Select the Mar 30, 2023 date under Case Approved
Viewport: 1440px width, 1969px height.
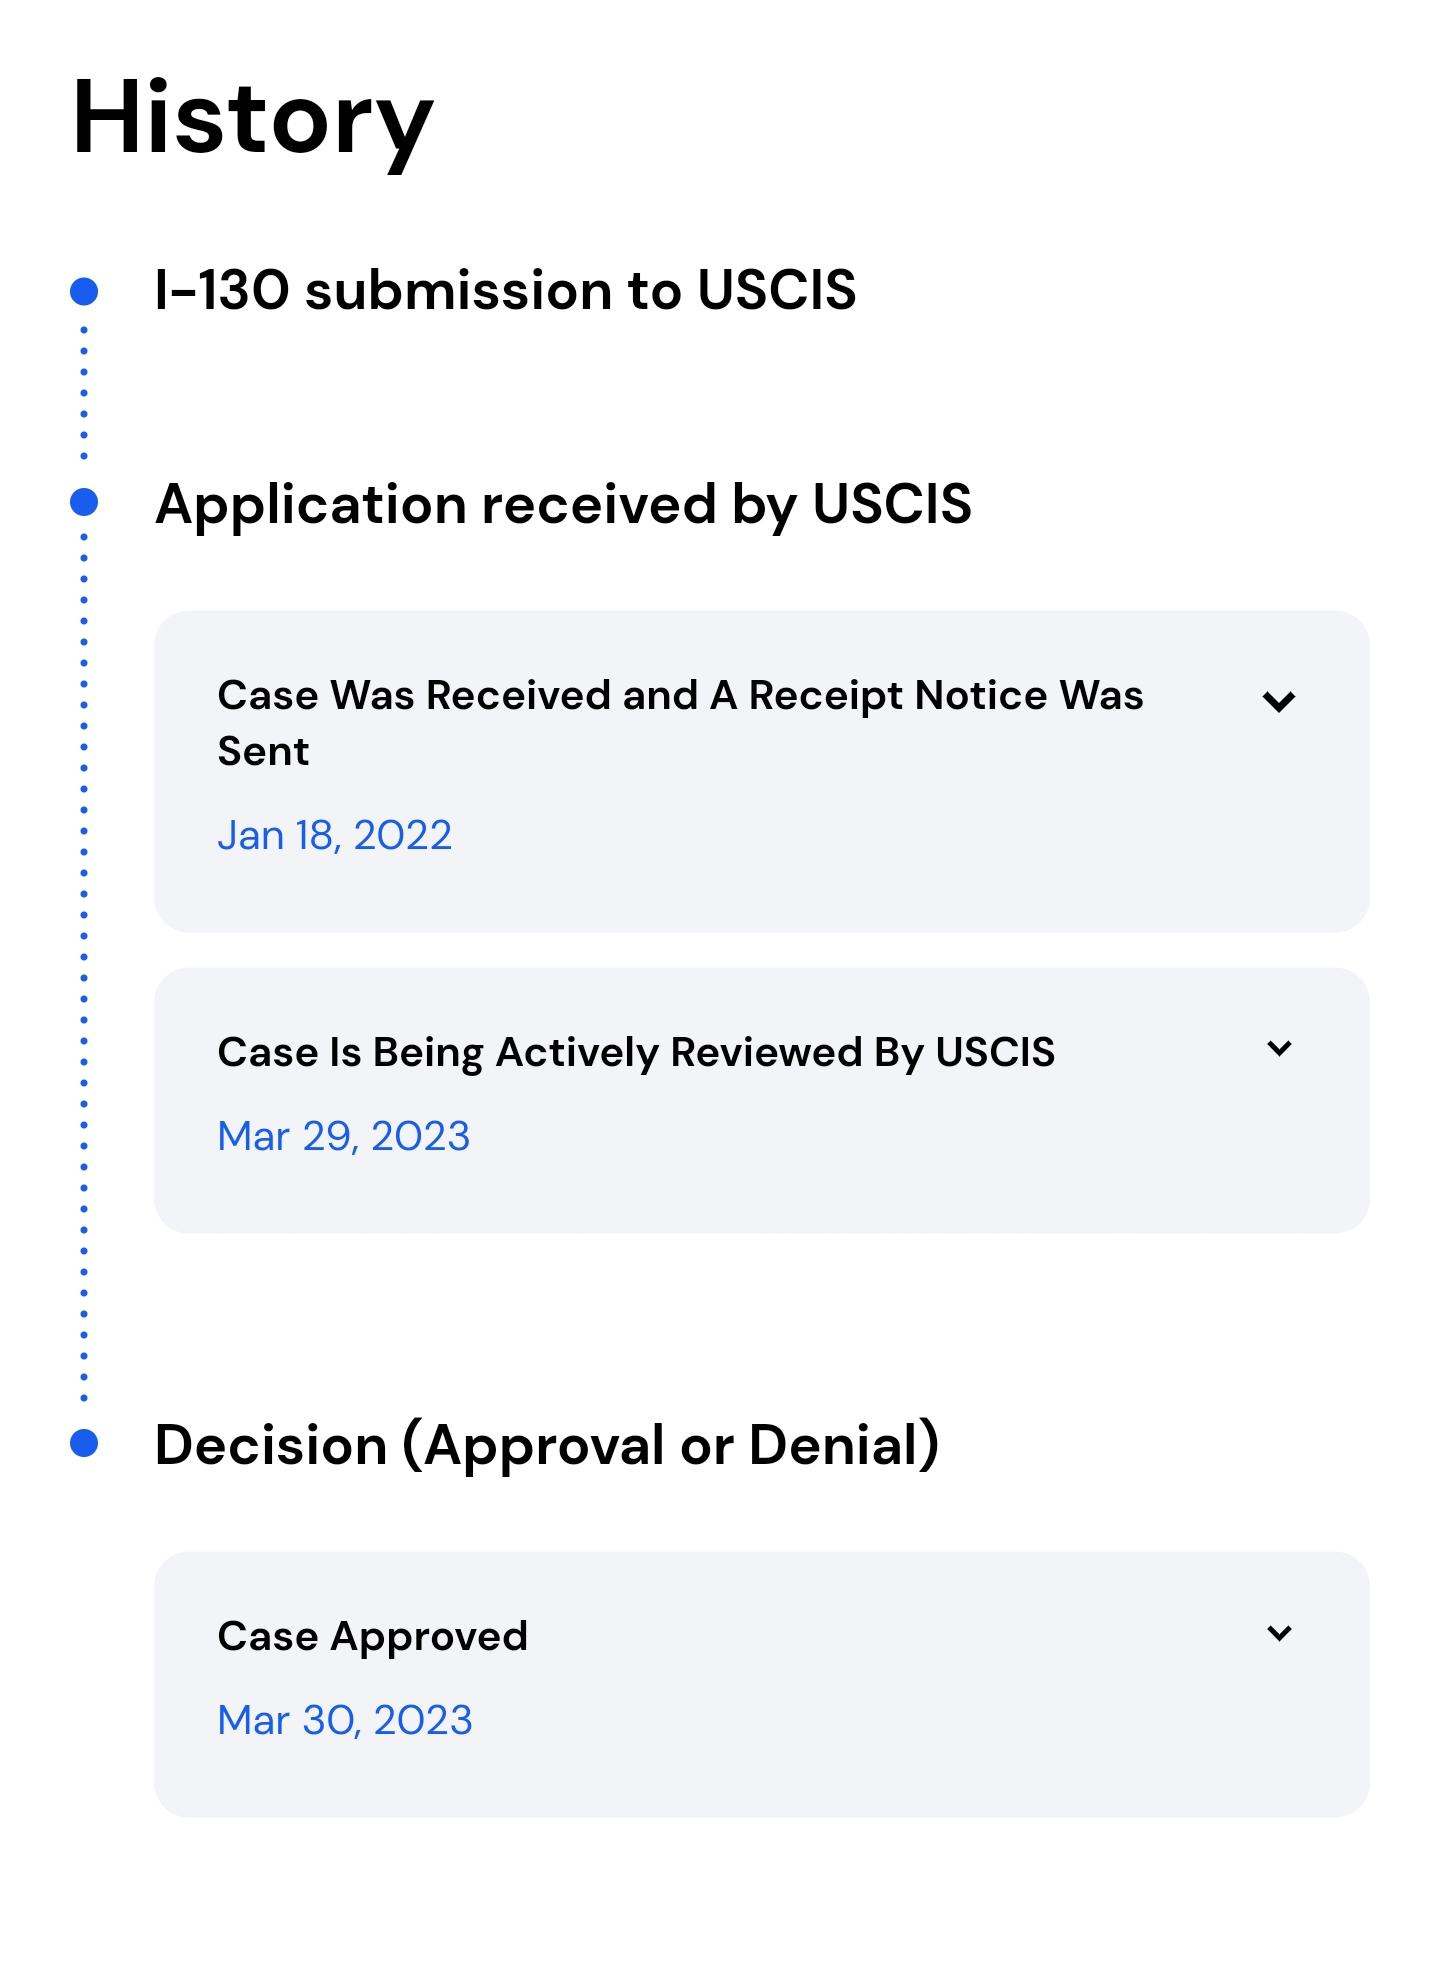tap(347, 1720)
